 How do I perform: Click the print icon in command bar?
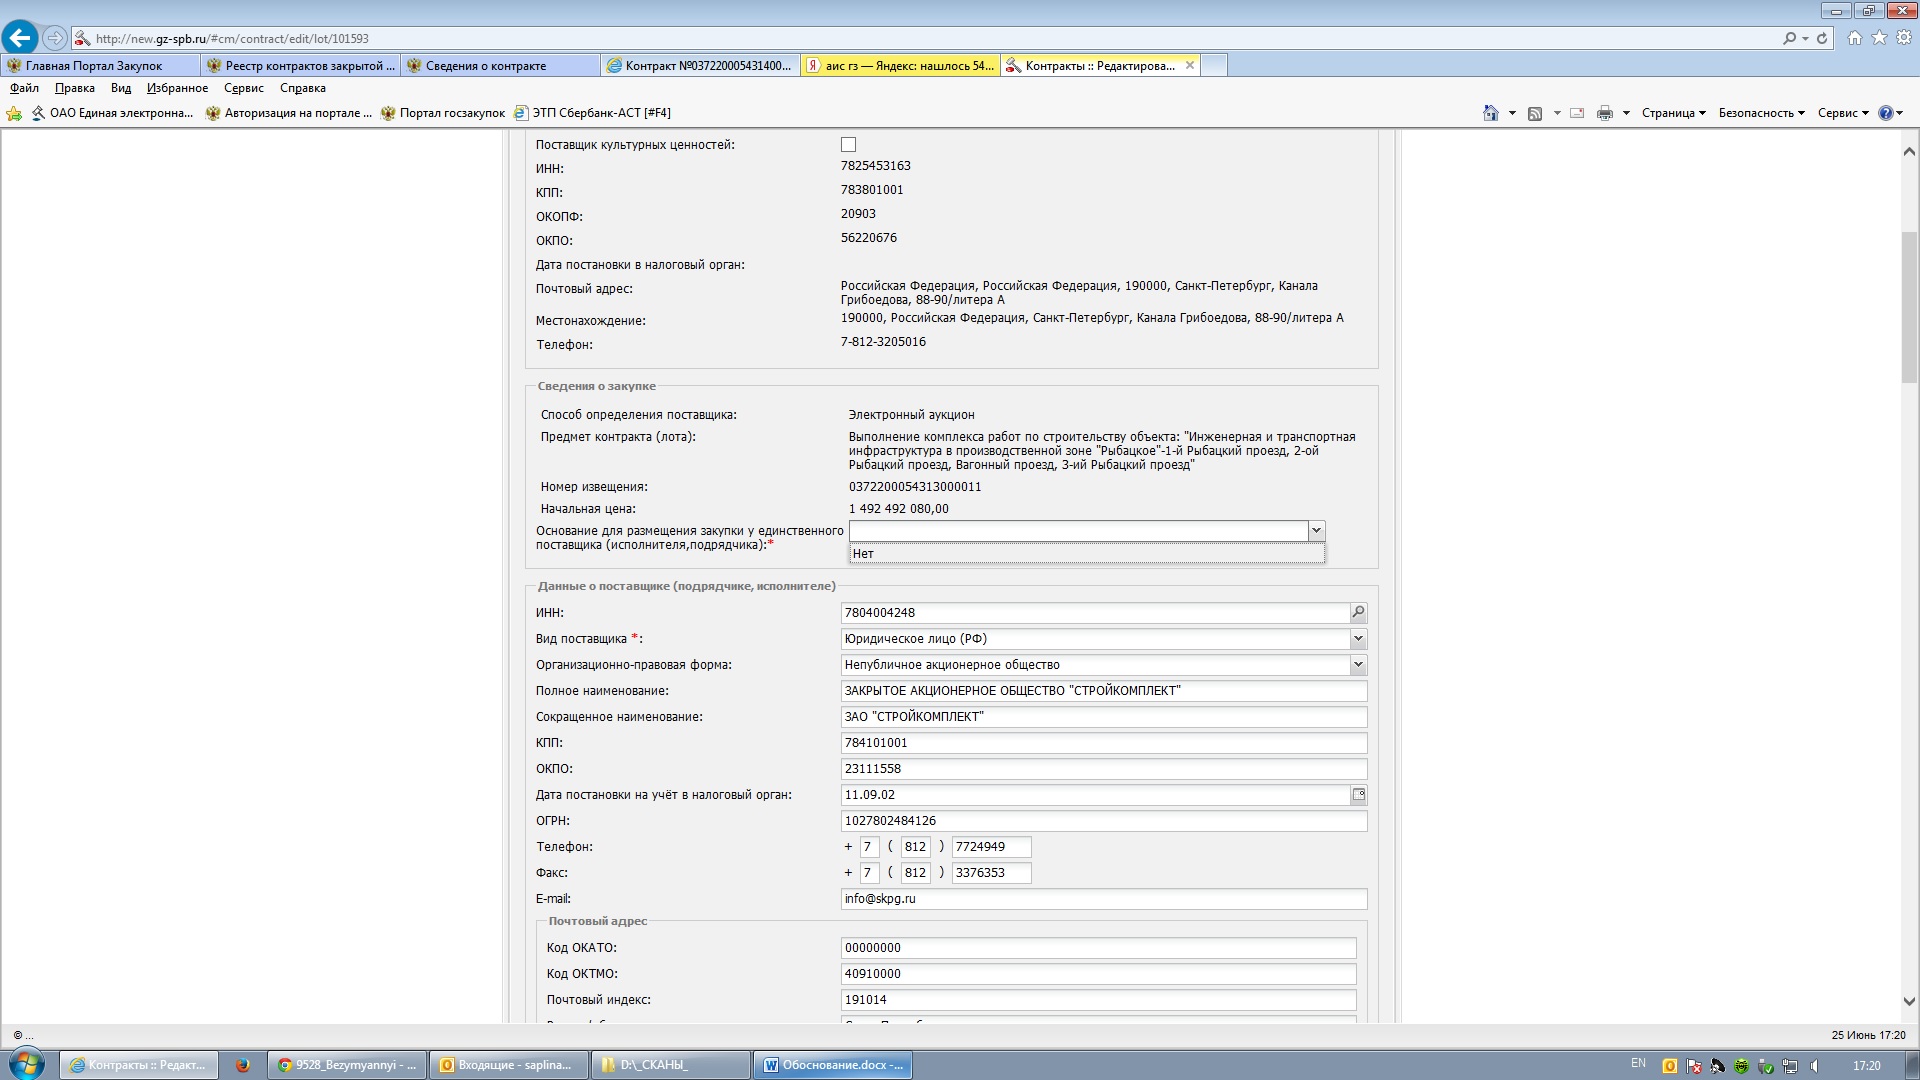pos(1604,113)
